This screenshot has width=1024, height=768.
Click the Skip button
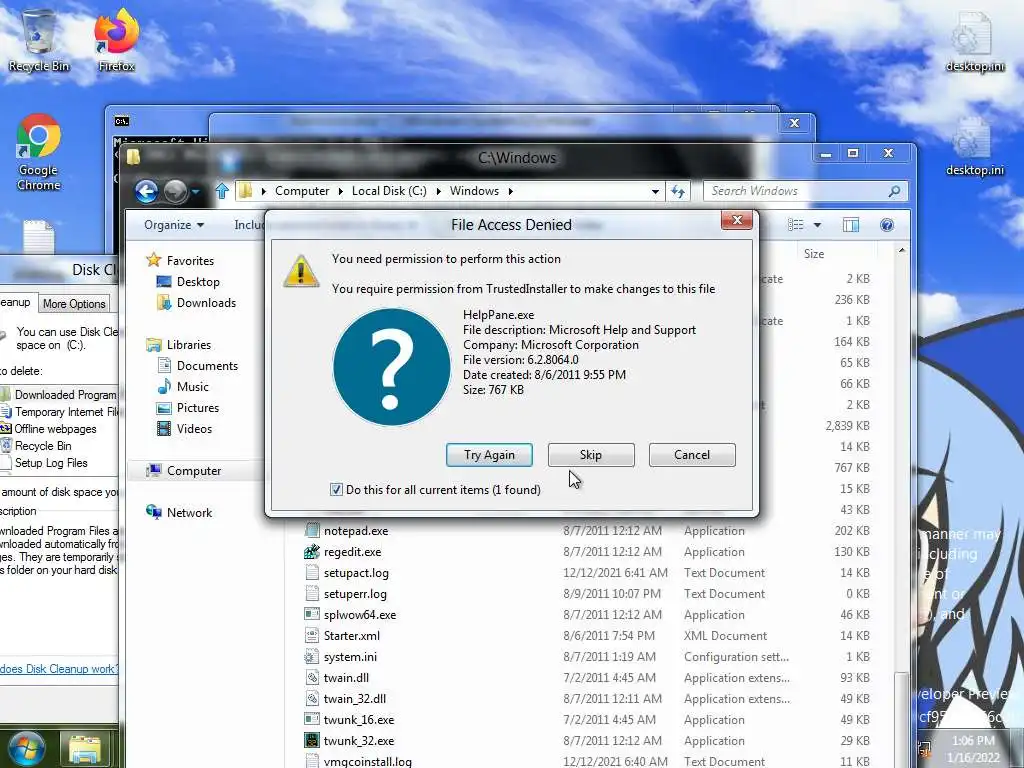click(590, 455)
